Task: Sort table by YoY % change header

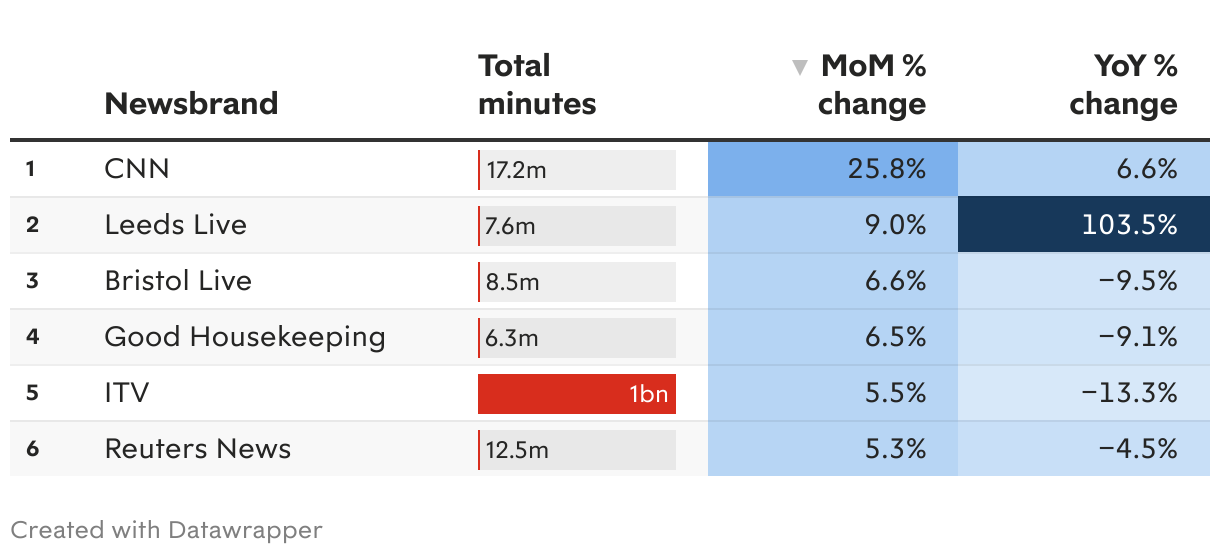Action: pos(1123,85)
